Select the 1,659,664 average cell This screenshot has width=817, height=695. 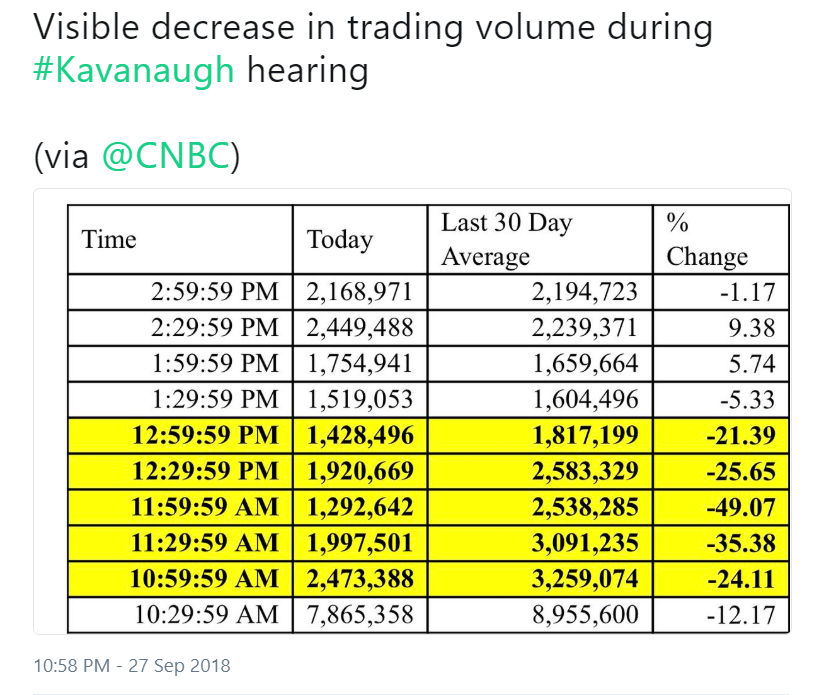(540, 364)
